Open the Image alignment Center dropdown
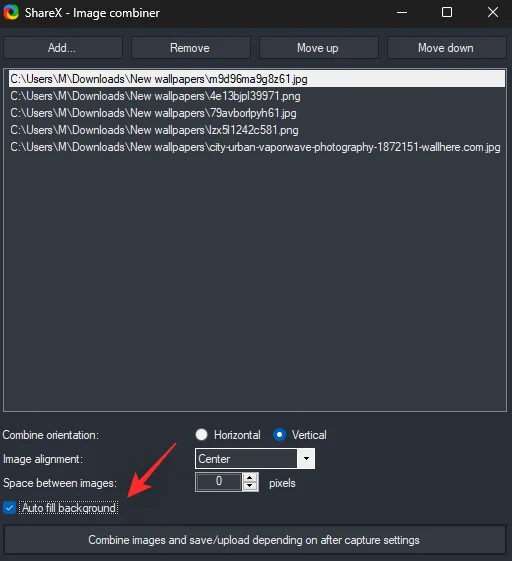The width and height of the screenshot is (512, 561). [x=255, y=458]
